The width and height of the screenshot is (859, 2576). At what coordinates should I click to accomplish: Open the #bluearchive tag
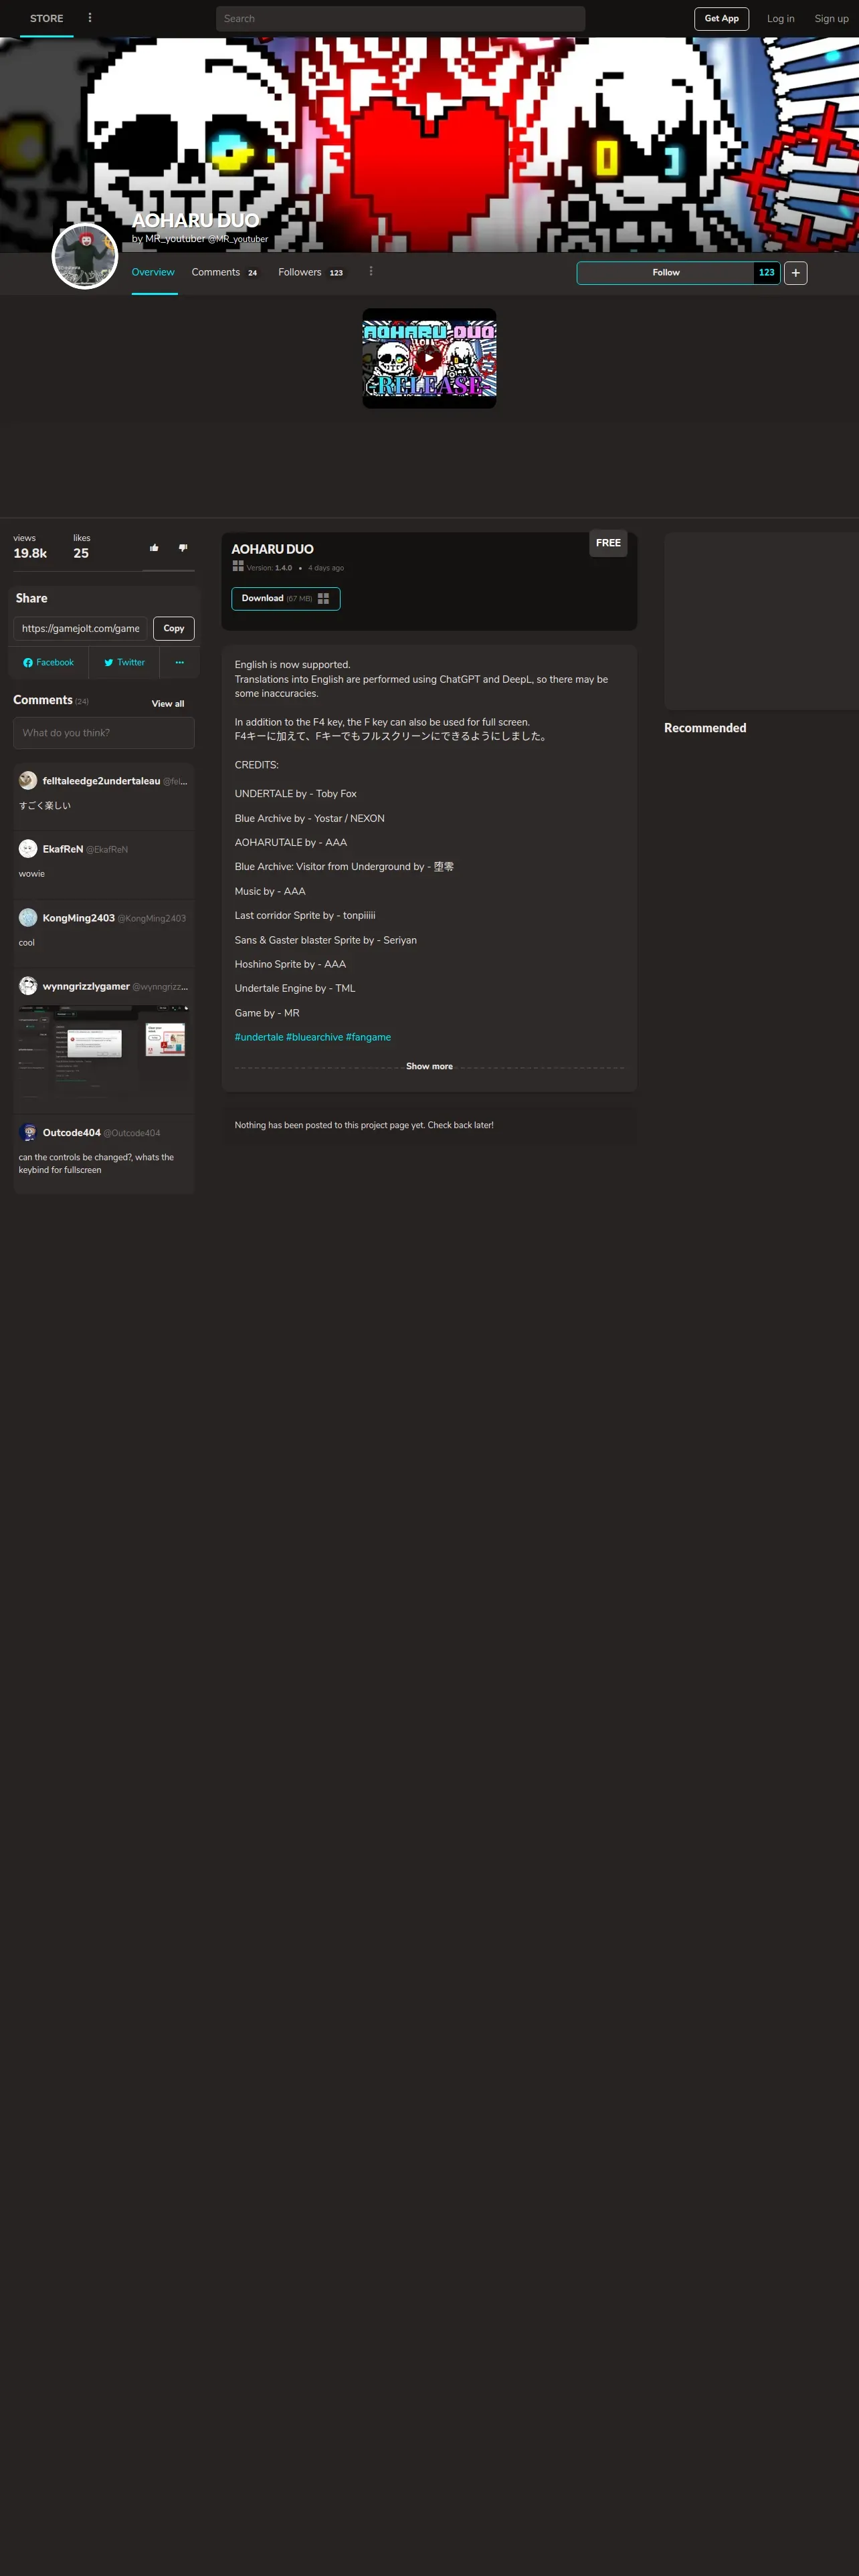point(315,1037)
